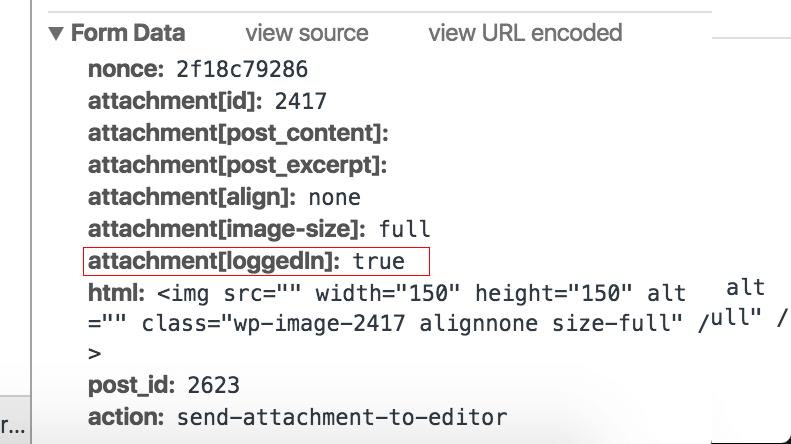
Task: Select the action value send-attachment-to-editor
Action: [x=342, y=417]
